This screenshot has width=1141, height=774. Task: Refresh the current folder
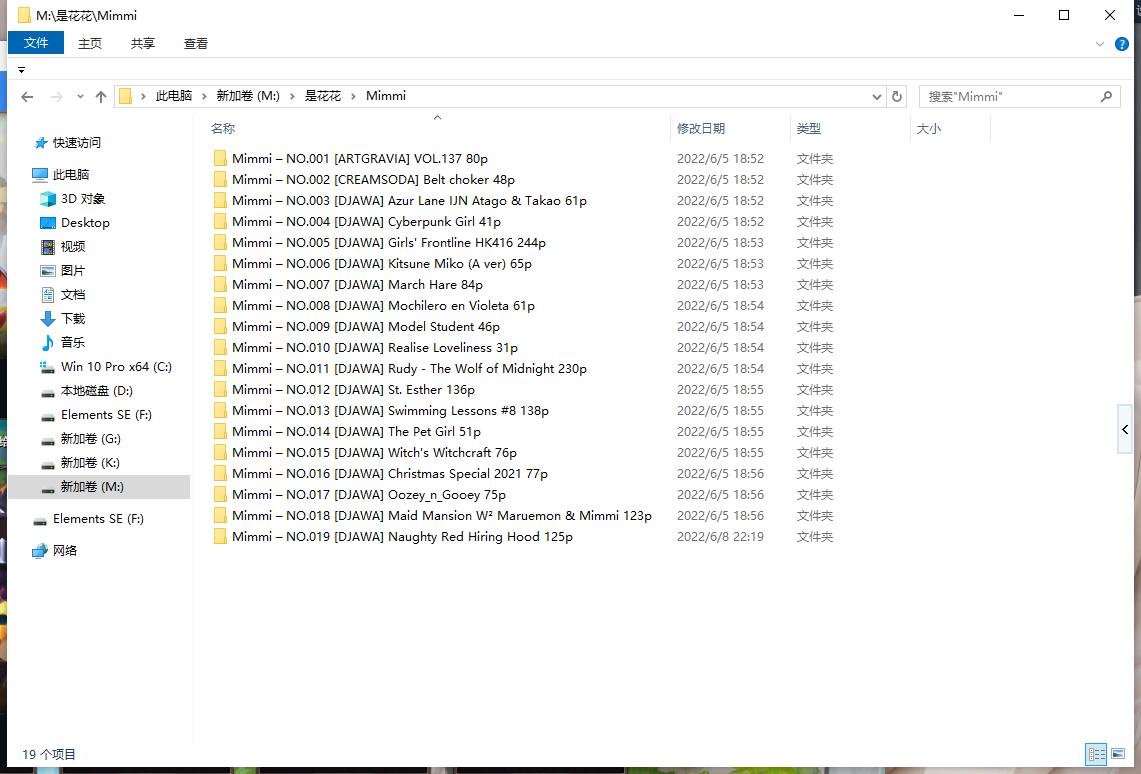coord(896,97)
